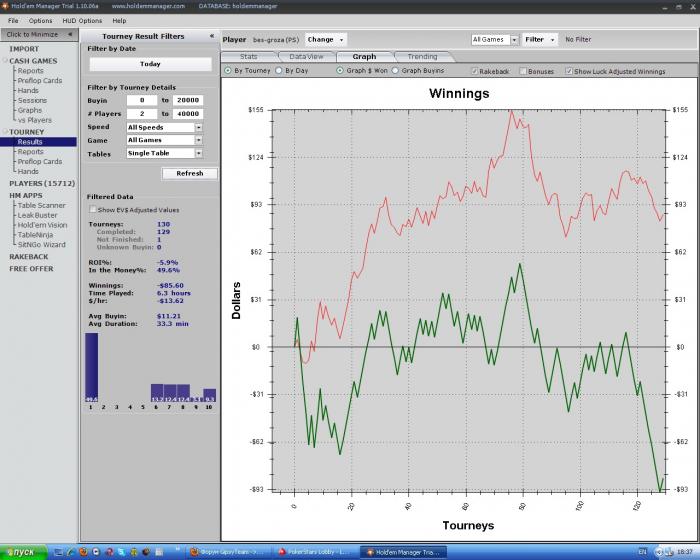Click the 10th place finish histogram bar
The image size is (700, 560).
(209, 395)
